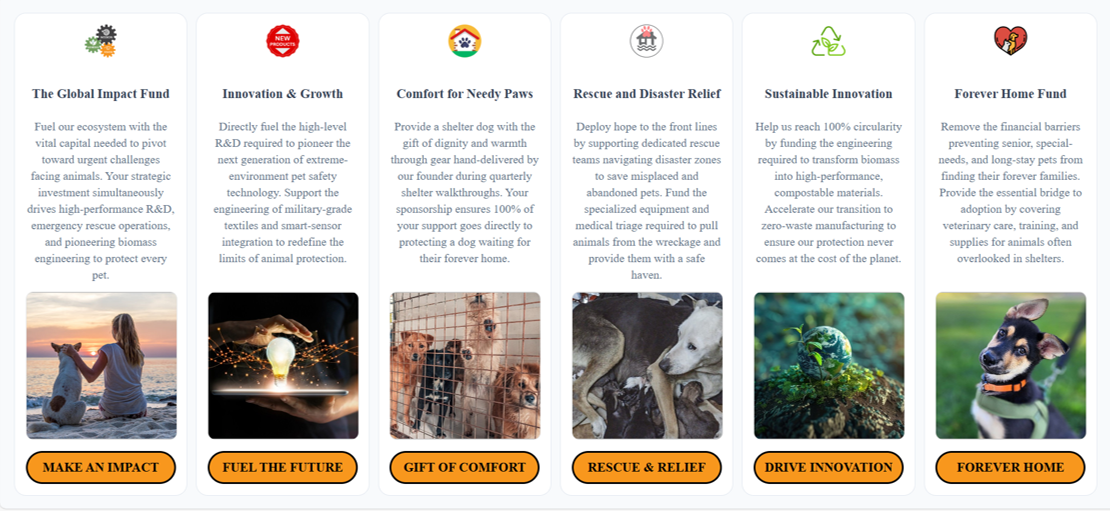
Task: Open the glowing lightbulb image
Action: click(x=283, y=365)
